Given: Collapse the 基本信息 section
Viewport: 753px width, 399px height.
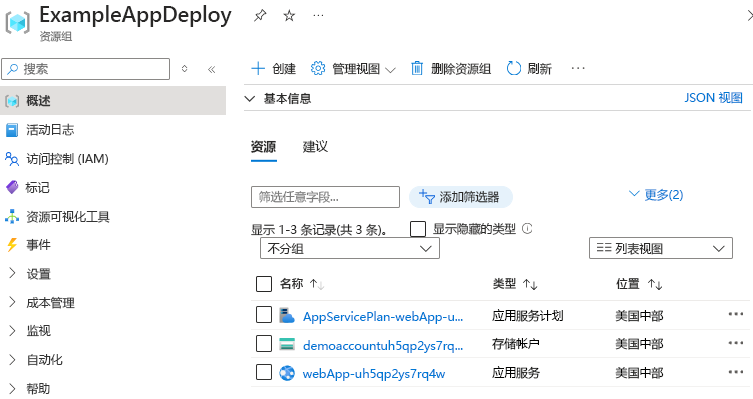Looking at the screenshot, I should [249, 99].
